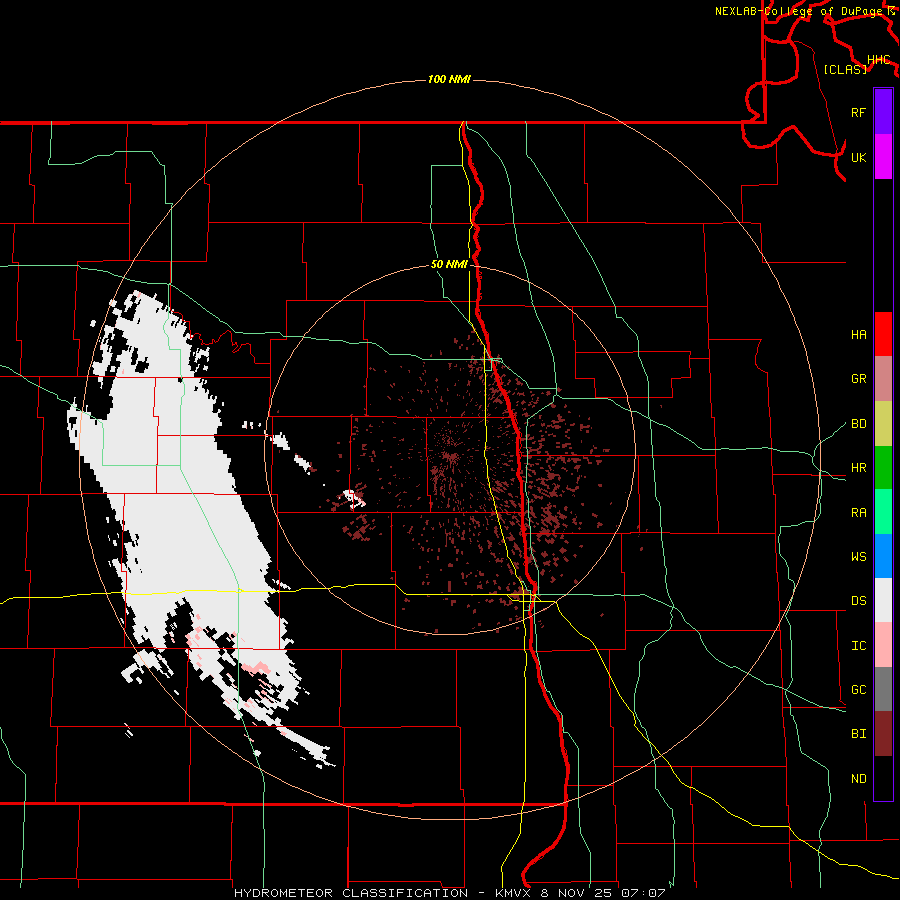Screen dimensions: 900x900
Task: Click the NEXLAB-College of DuPage credit text
Action: pyautogui.click(x=800, y=11)
